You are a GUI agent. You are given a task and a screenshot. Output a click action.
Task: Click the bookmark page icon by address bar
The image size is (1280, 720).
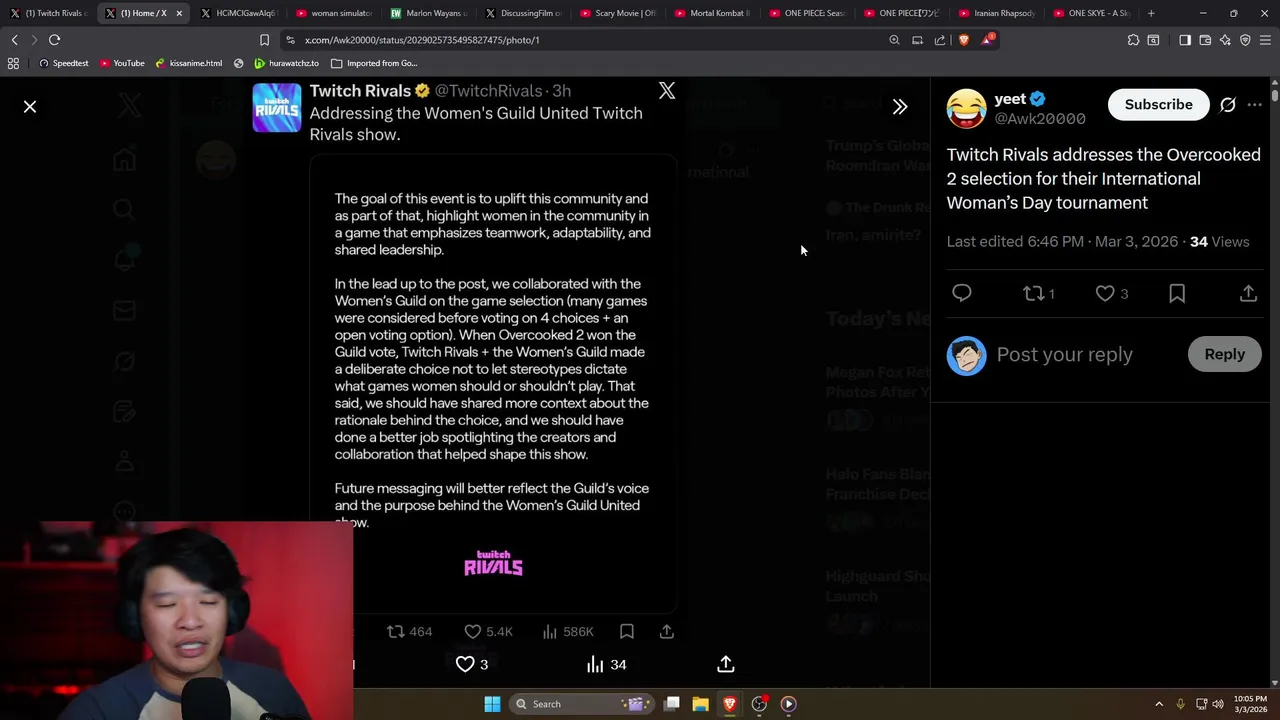(264, 40)
